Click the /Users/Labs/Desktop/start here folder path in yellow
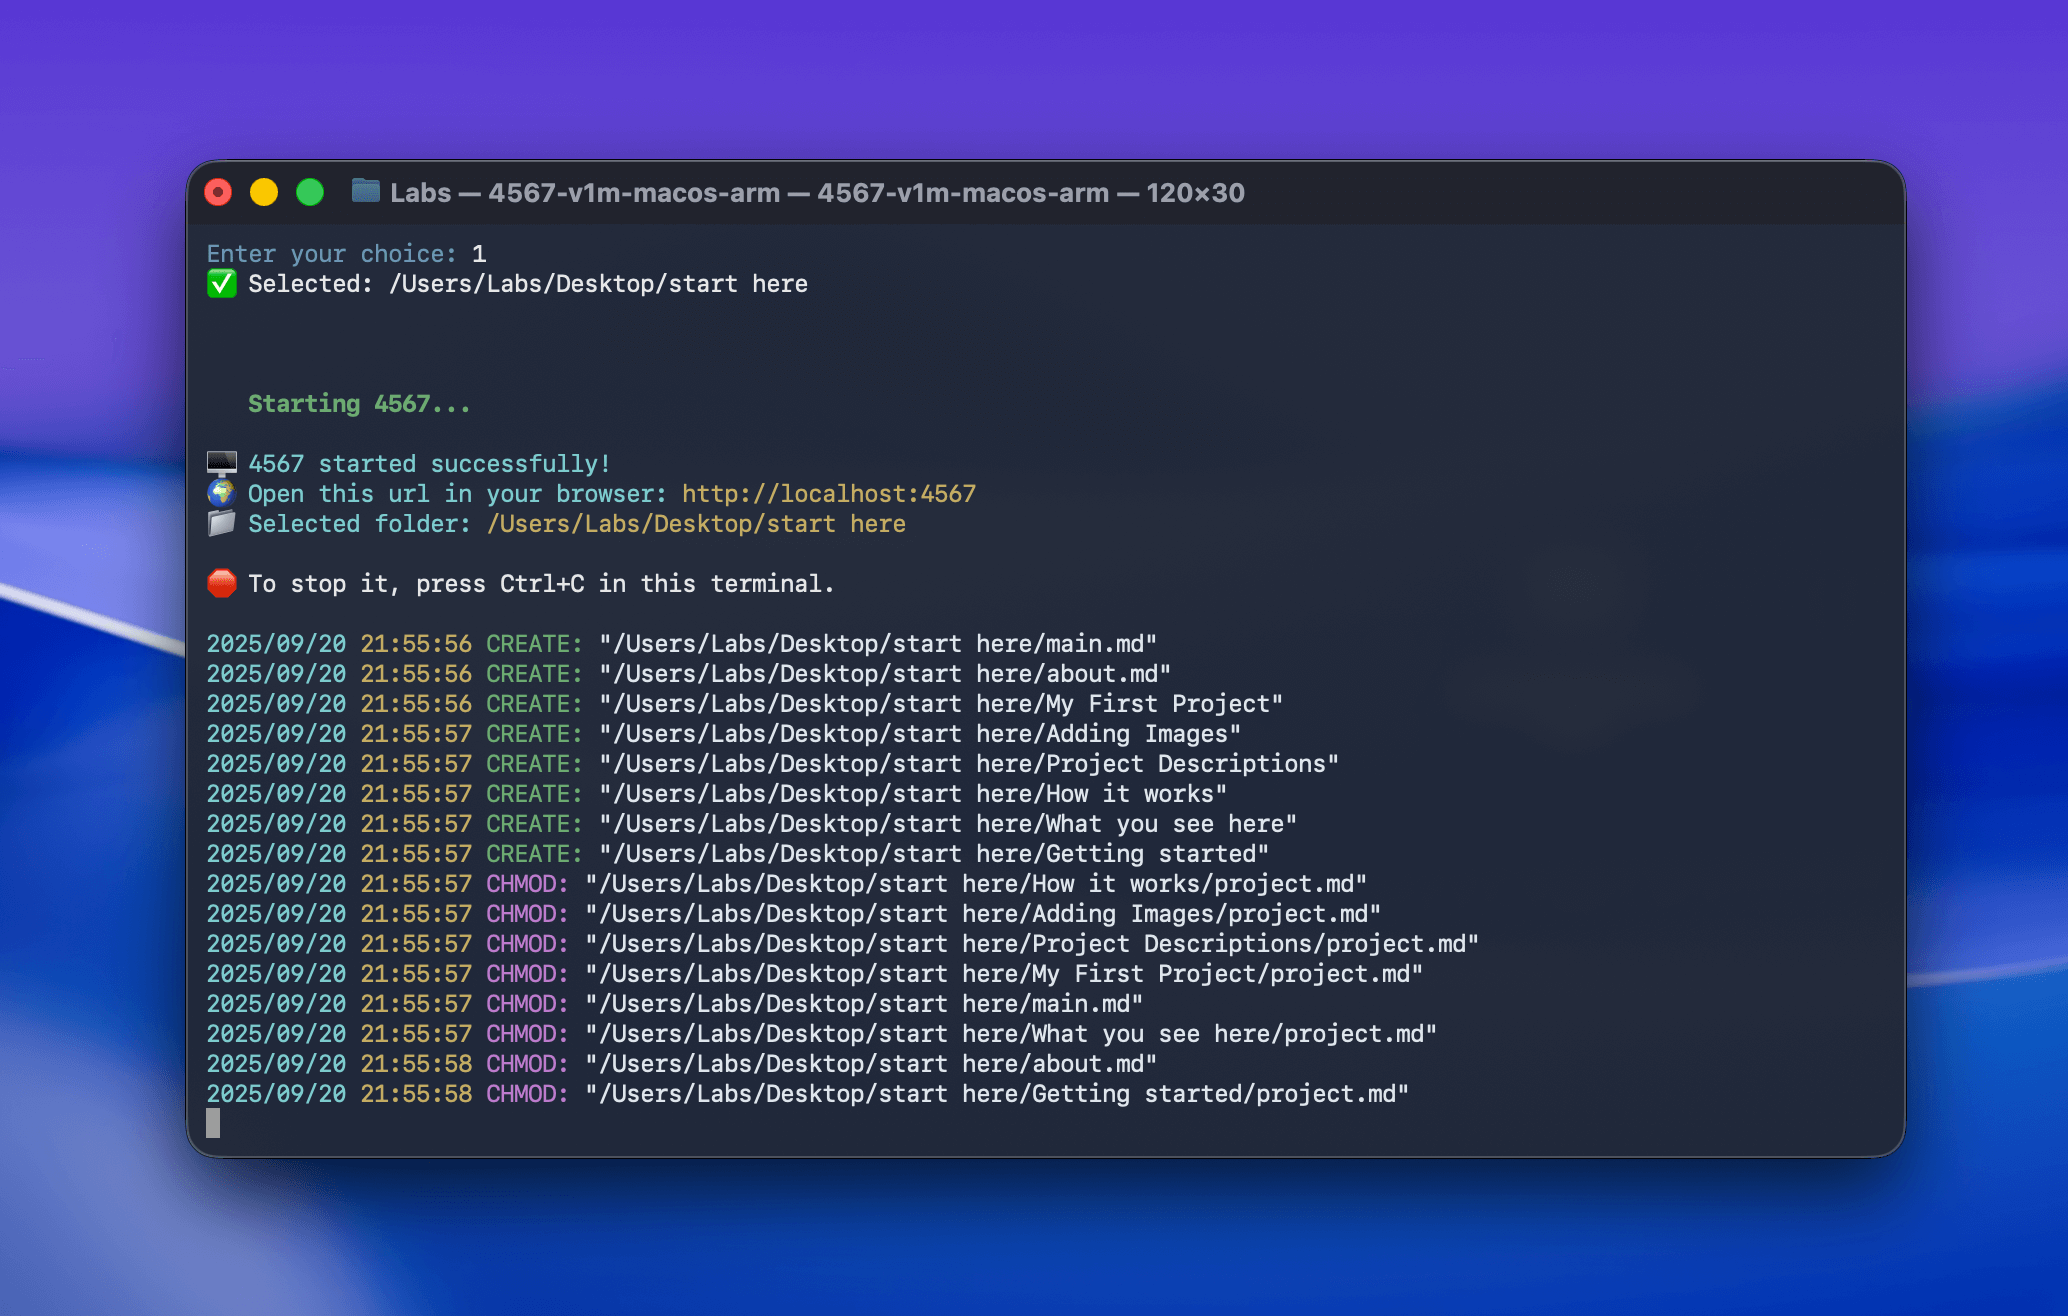Screen dimensions: 2068x1316 pyautogui.click(x=696, y=524)
